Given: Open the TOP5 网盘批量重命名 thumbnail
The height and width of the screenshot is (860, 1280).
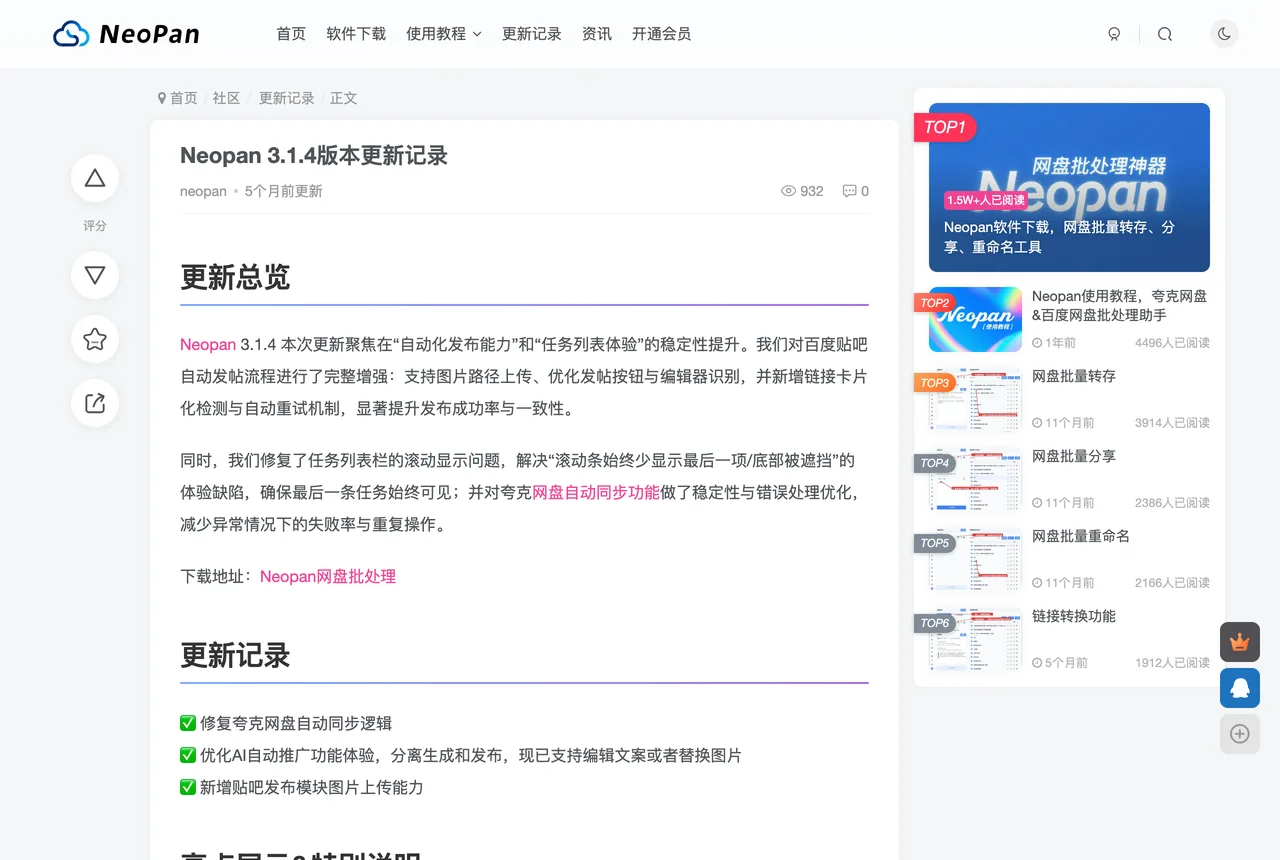Looking at the screenshot, I should click(975, 560).
